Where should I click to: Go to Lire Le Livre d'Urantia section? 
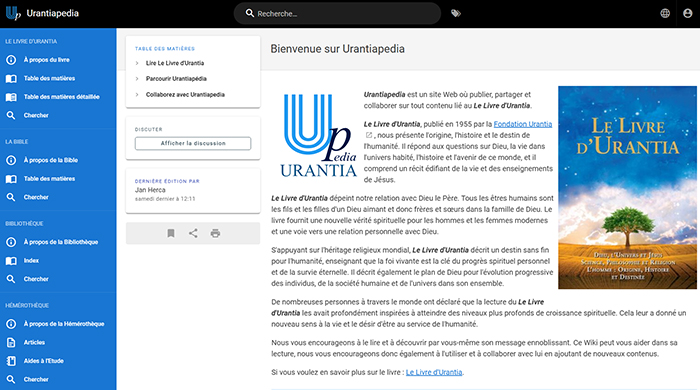click(x=175, y=63)
